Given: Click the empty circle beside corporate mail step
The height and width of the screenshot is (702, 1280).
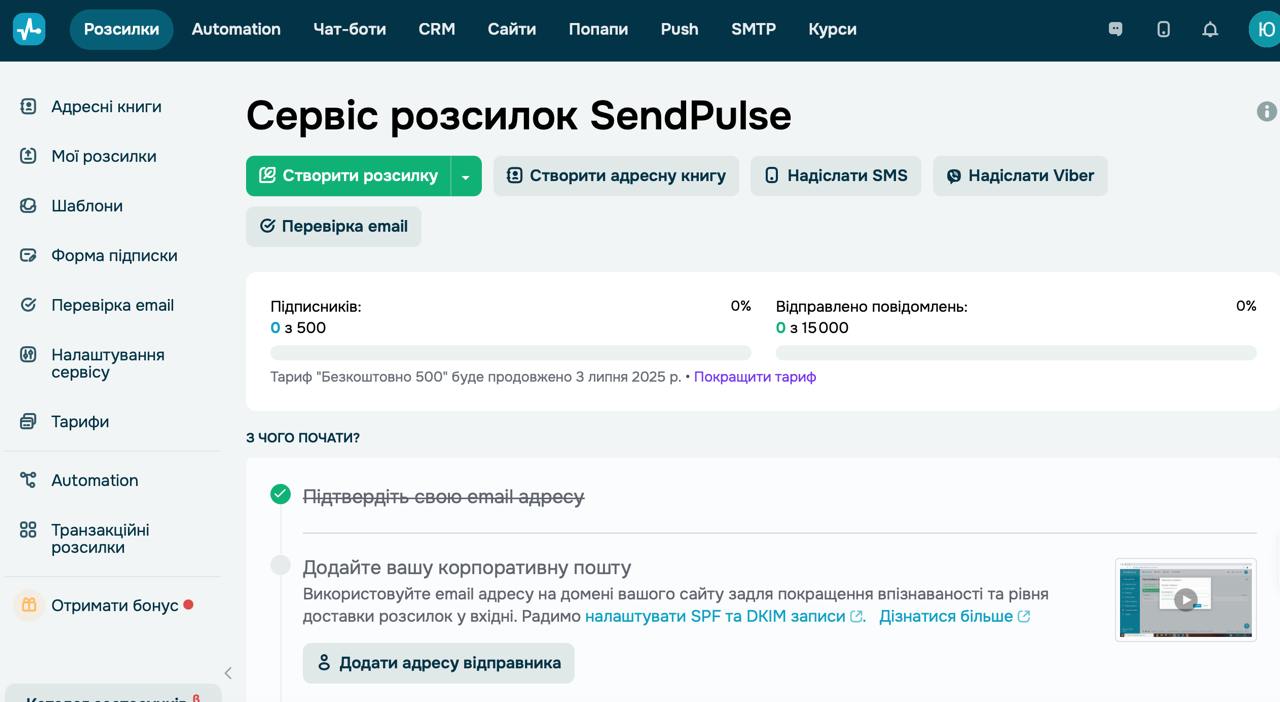Looking at the screenshot, I should pos(280,562).
